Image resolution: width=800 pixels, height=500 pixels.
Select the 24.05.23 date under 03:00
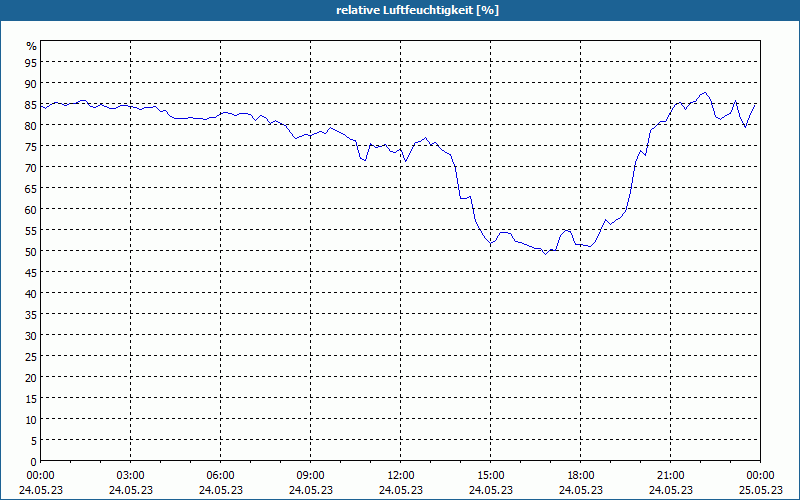[x=131, y=490]
